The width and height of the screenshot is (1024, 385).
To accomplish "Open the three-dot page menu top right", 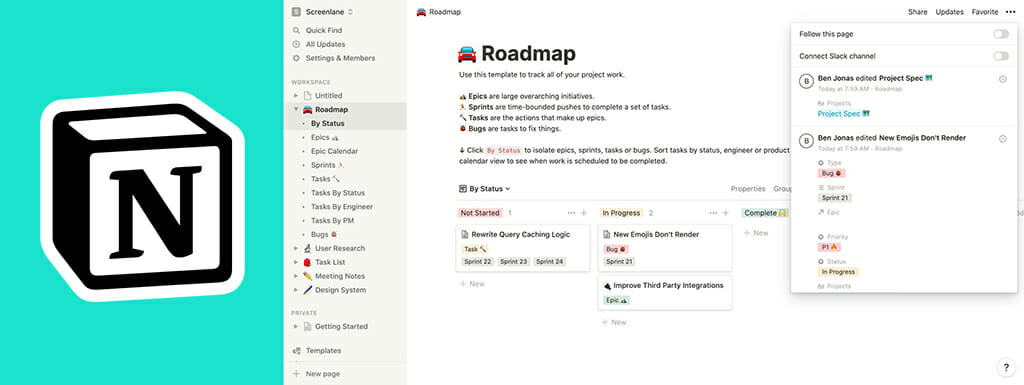I will (x=1011, y=12).
